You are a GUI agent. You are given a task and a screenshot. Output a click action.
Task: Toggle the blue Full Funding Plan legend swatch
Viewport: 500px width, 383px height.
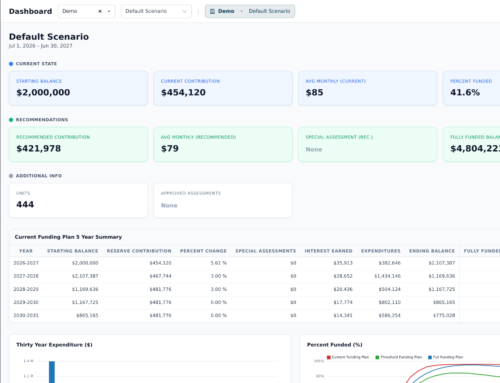(x=430, y=357)
